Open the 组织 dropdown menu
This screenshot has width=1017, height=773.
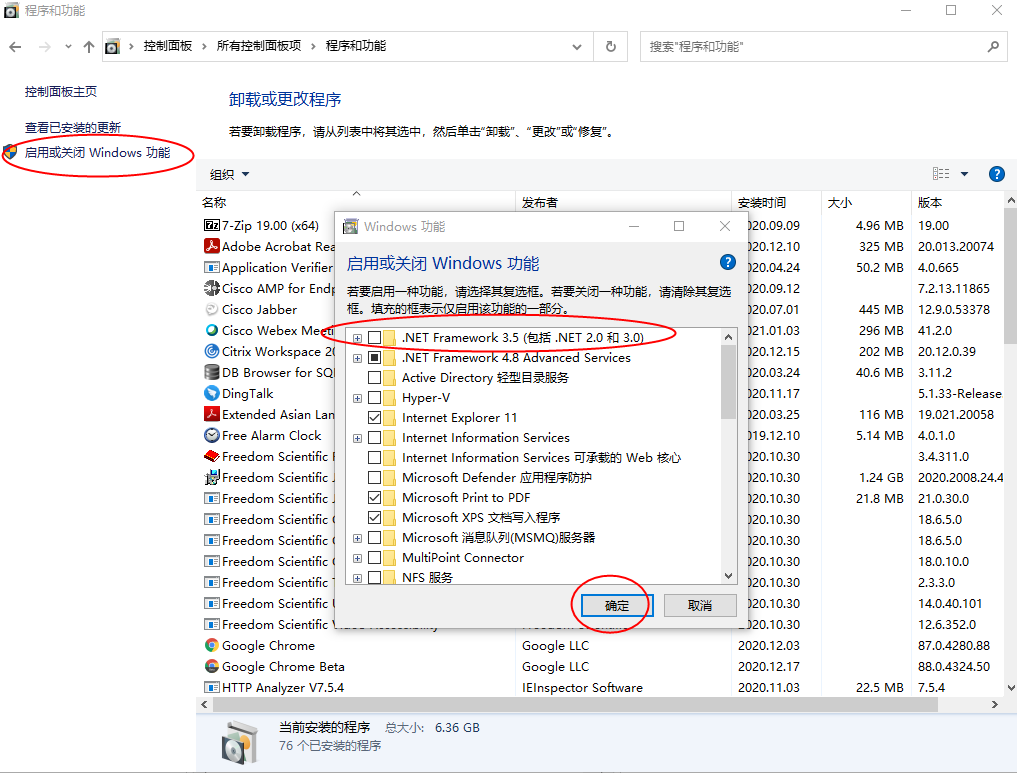[229, 174]
